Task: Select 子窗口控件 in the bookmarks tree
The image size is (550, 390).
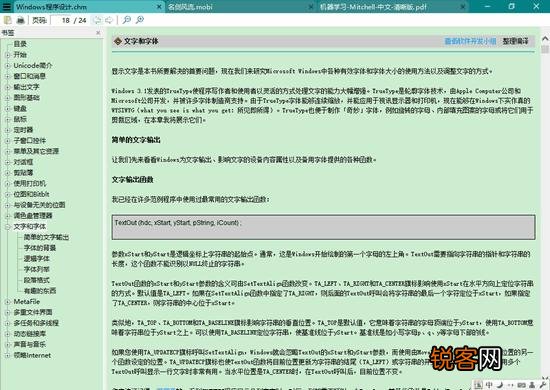Action: [x=30, y=141]
